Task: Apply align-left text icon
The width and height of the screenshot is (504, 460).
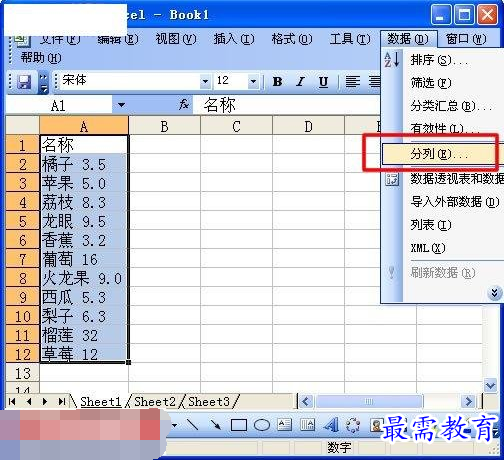Action: click(353, 82)
